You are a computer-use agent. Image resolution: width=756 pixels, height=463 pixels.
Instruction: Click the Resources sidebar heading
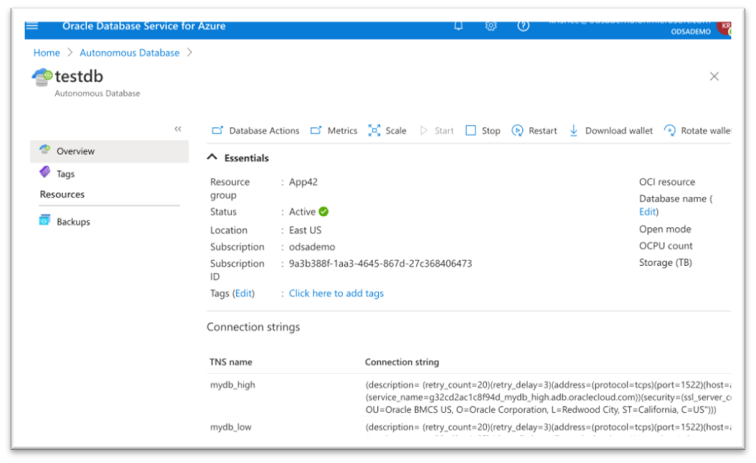point(62,194)
